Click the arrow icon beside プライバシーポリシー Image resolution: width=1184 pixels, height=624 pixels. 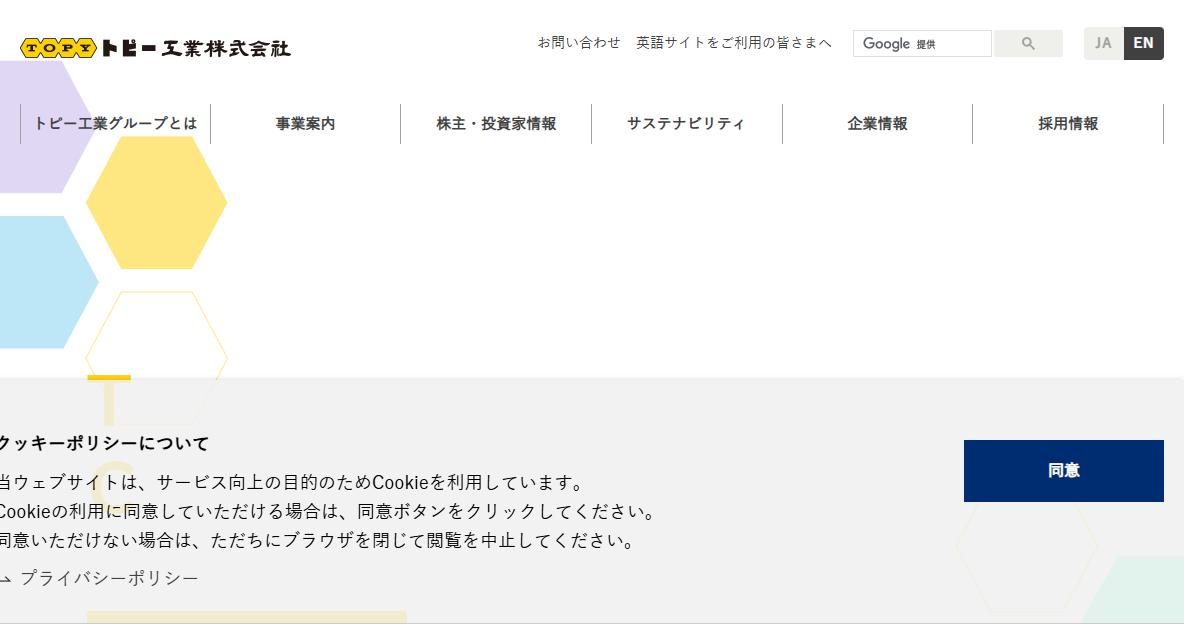coord(5,579)
